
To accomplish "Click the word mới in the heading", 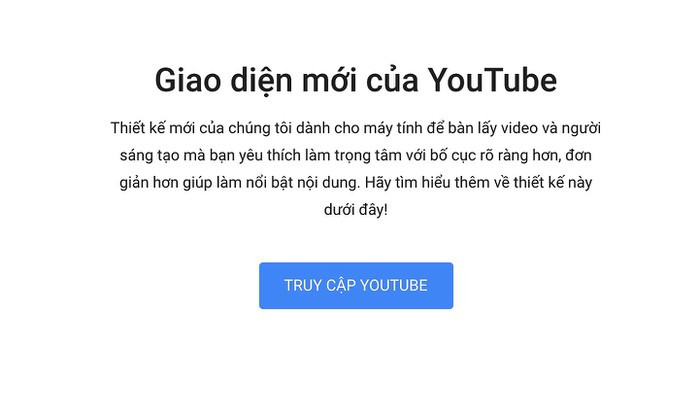I will pos(329,81).
